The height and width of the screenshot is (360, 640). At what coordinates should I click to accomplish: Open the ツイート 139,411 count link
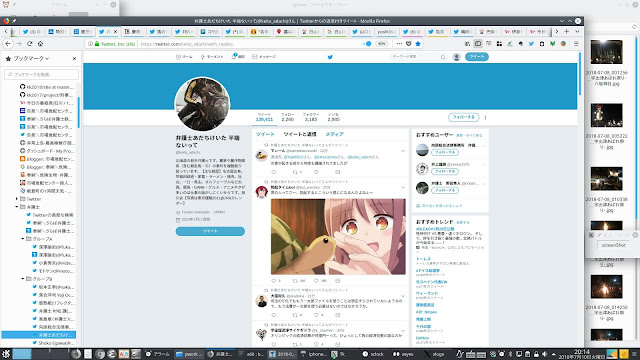tap(264, 117)
